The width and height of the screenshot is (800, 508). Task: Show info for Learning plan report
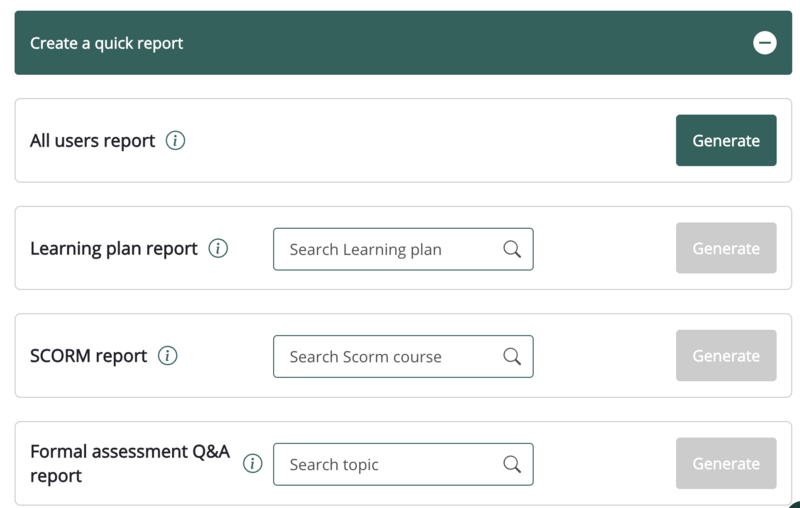click(218, 249)
